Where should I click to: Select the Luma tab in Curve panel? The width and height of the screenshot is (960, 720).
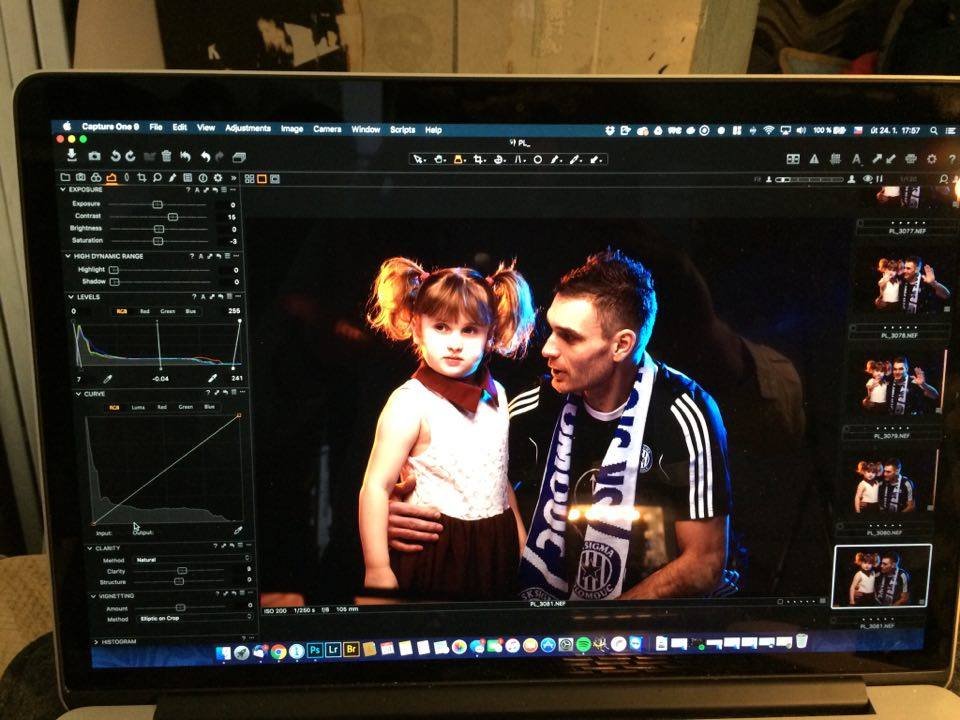click(x=138, y=407)
